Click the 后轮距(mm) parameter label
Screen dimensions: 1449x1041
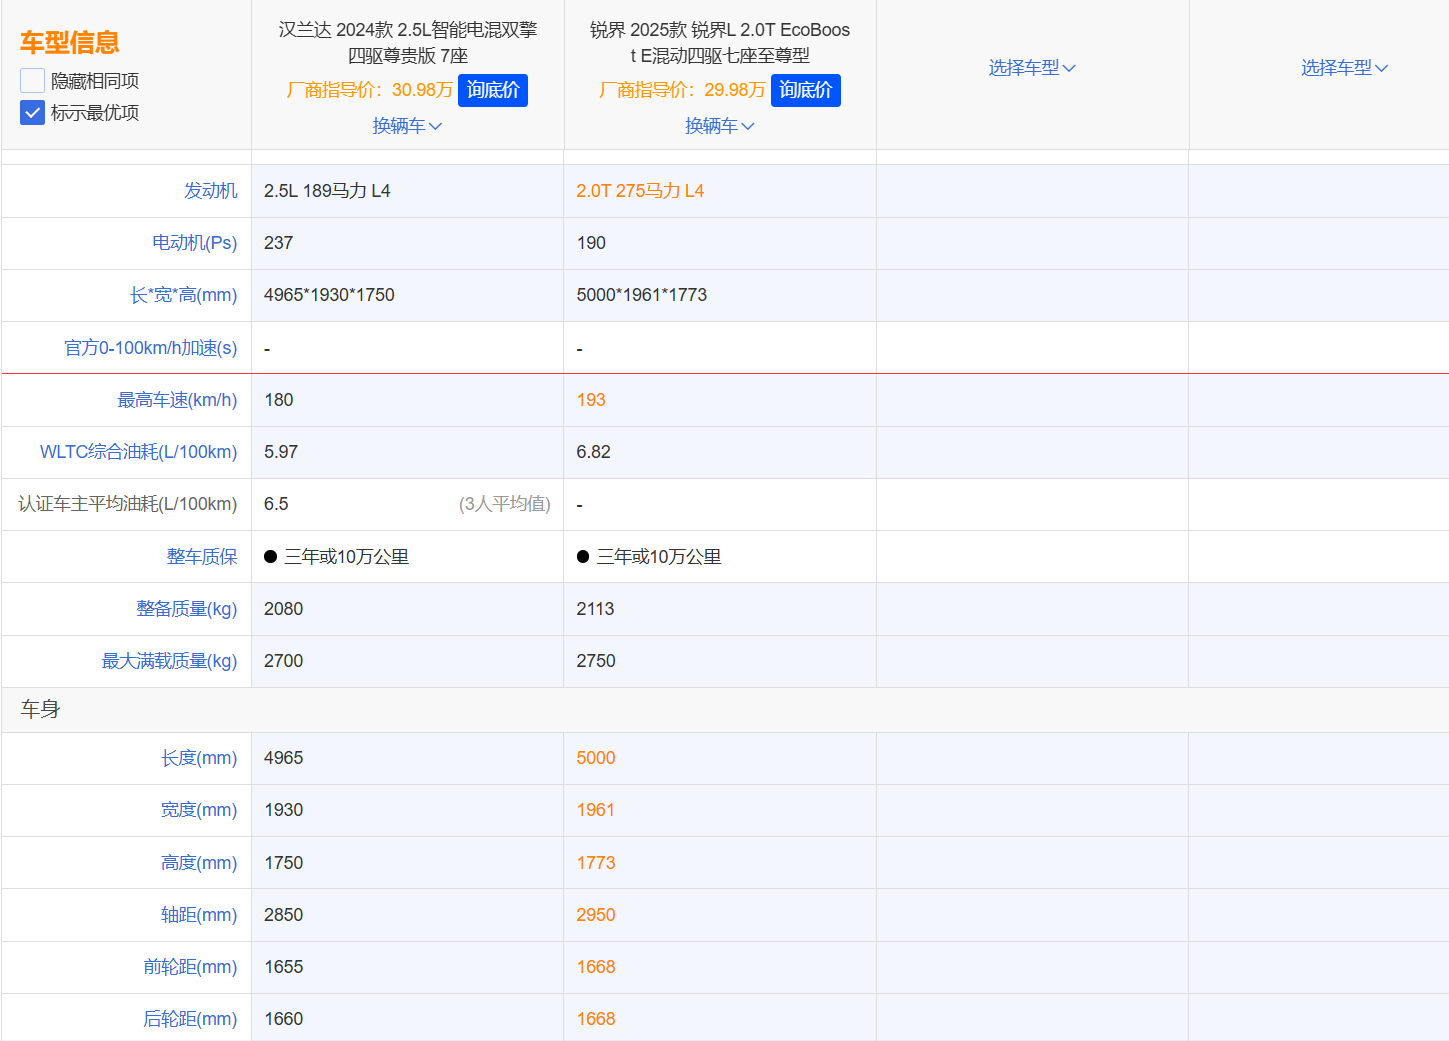[x=190, y=1019]
